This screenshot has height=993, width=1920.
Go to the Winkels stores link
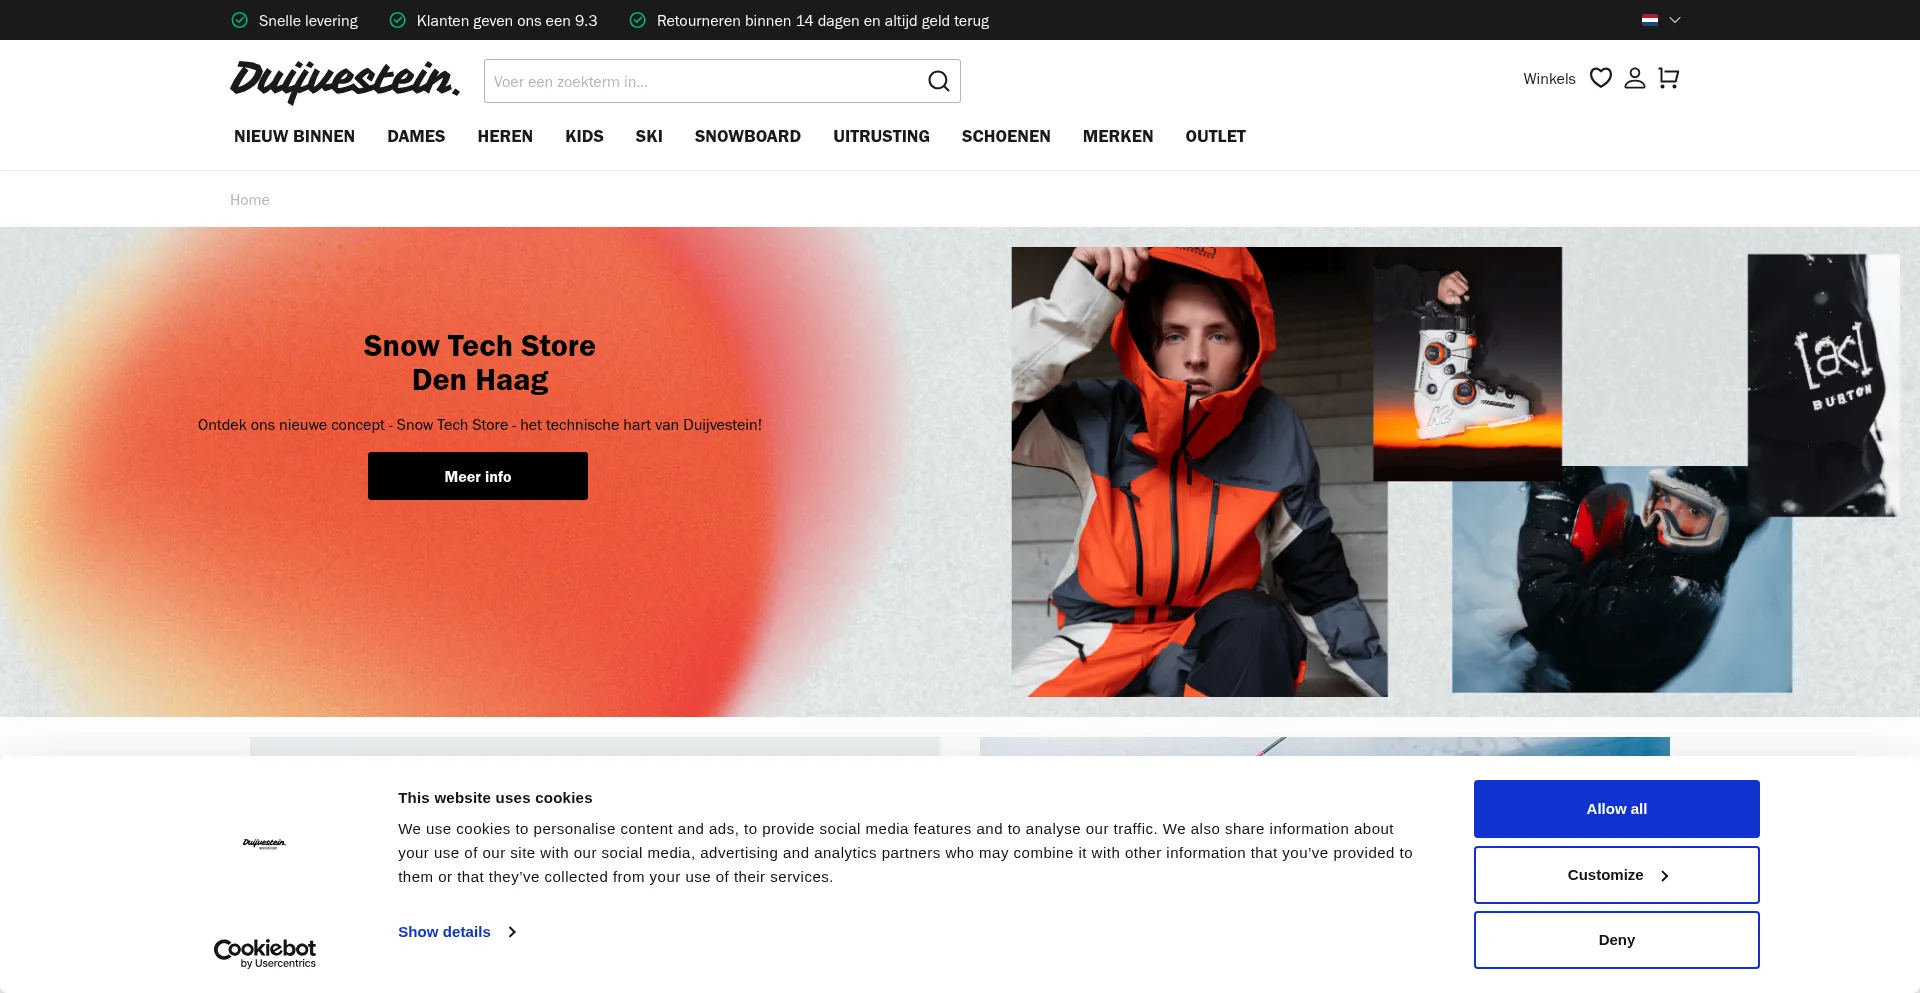pyautogui.click(x=1548, y=79)
